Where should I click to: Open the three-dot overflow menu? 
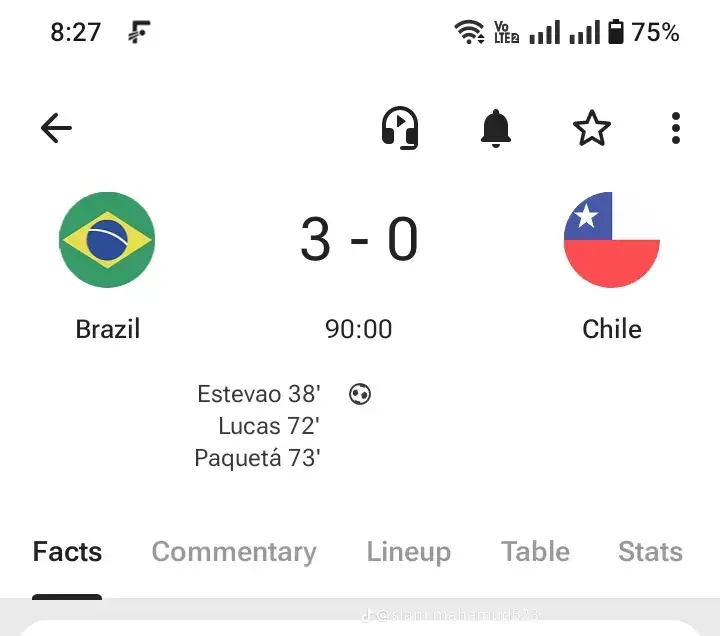(675, 128)
